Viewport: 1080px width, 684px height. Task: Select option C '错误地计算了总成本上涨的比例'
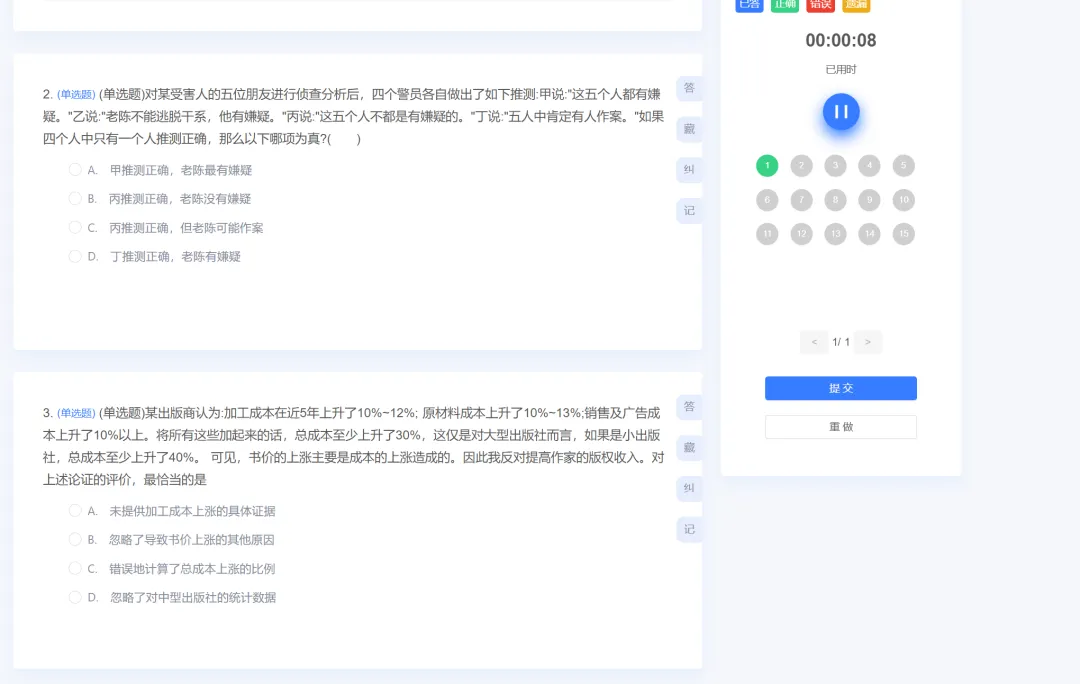click(75, 568)
